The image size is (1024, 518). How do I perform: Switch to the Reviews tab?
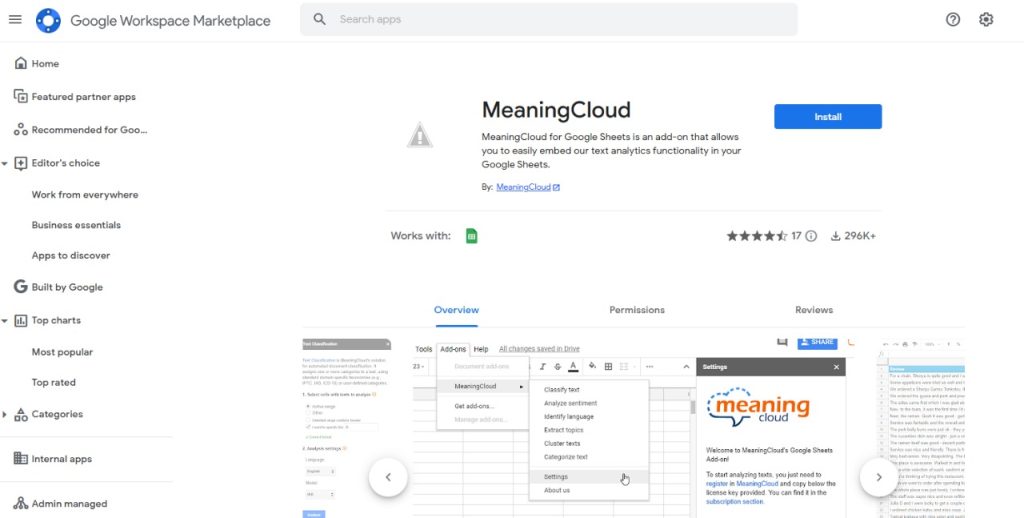814,310
